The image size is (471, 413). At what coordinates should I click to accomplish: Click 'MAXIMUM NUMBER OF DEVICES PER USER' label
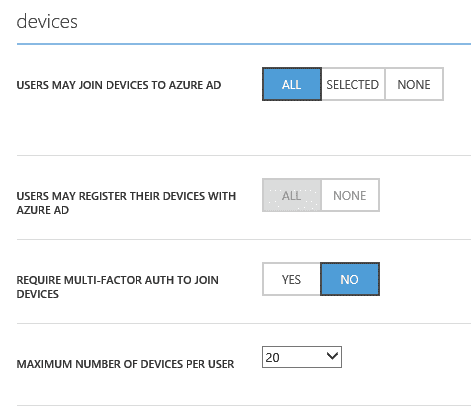(125, 364)
